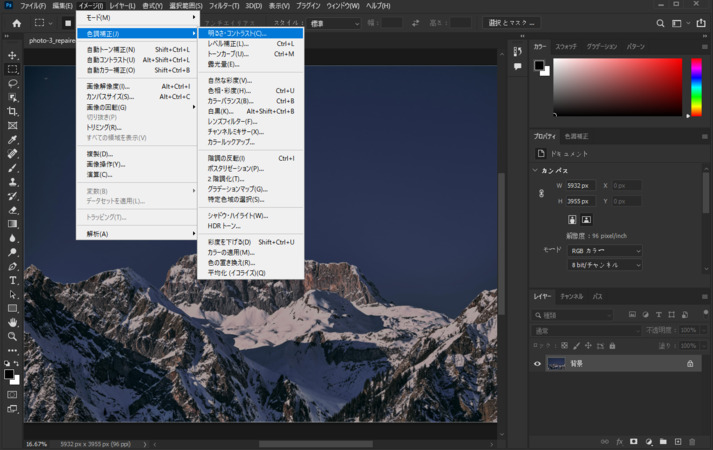This screenshot has width=713, height=450.
Task: Activate the Zoom tool
Action: tap(12, 336)
